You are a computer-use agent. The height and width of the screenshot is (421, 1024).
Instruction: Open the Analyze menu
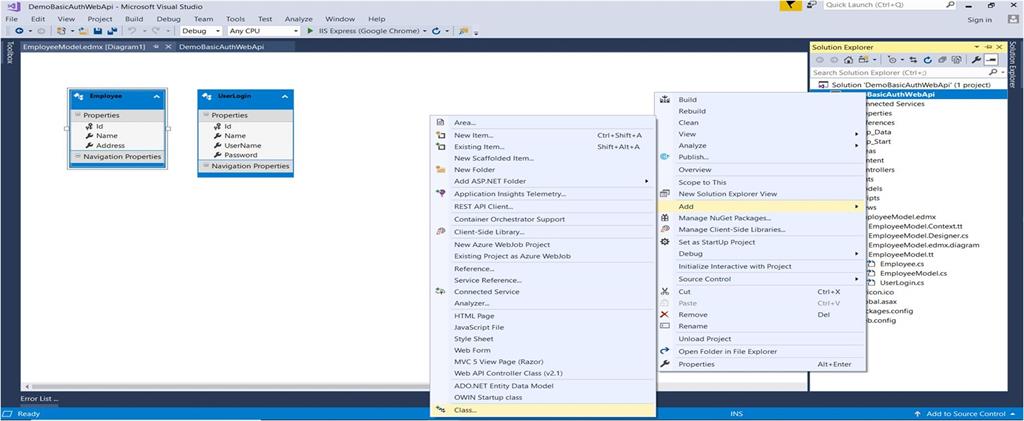298,19
